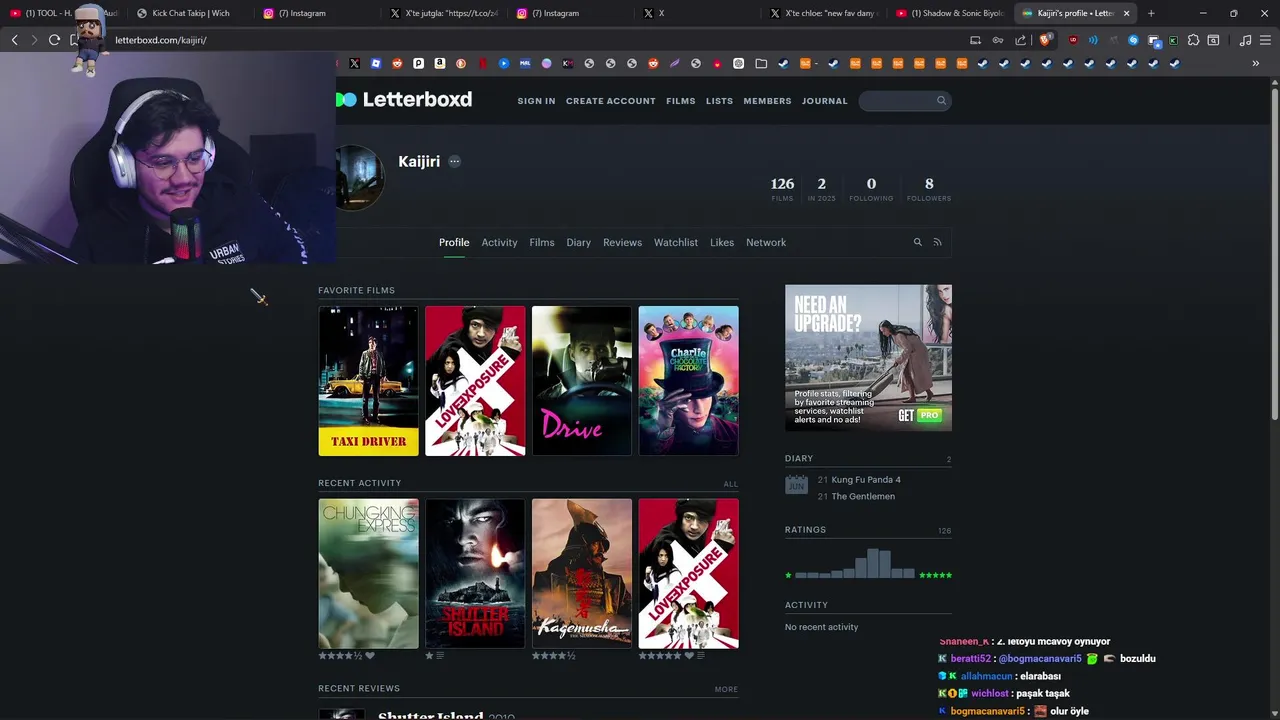Select the Diary profile tab
1280x720 pixels.
point(578,242)
